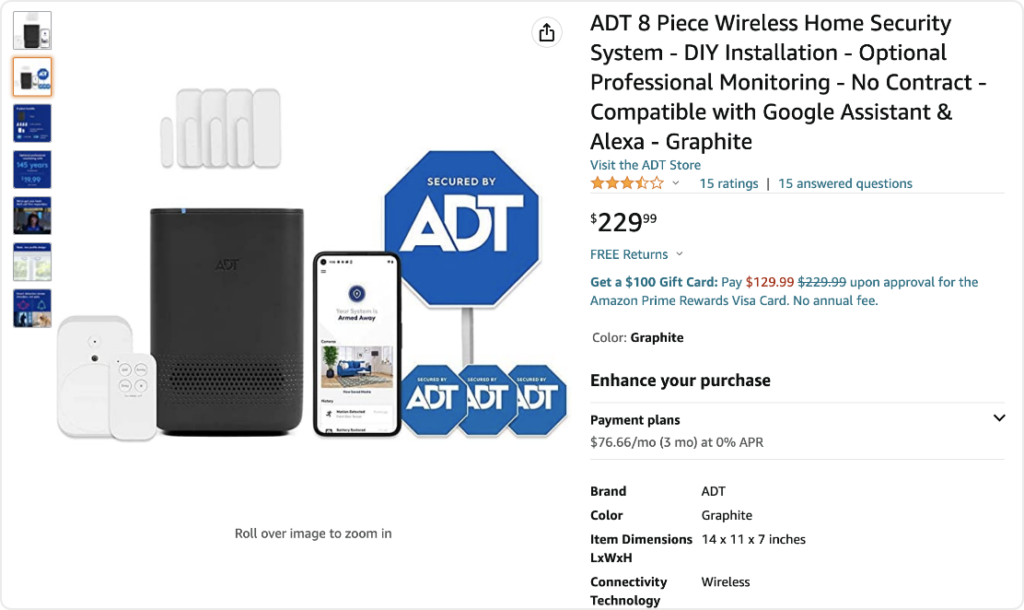Image resolution: width=1024 pixels, height=610 pixels.
Task: Click the star rating icons
Action: (626, 183)
